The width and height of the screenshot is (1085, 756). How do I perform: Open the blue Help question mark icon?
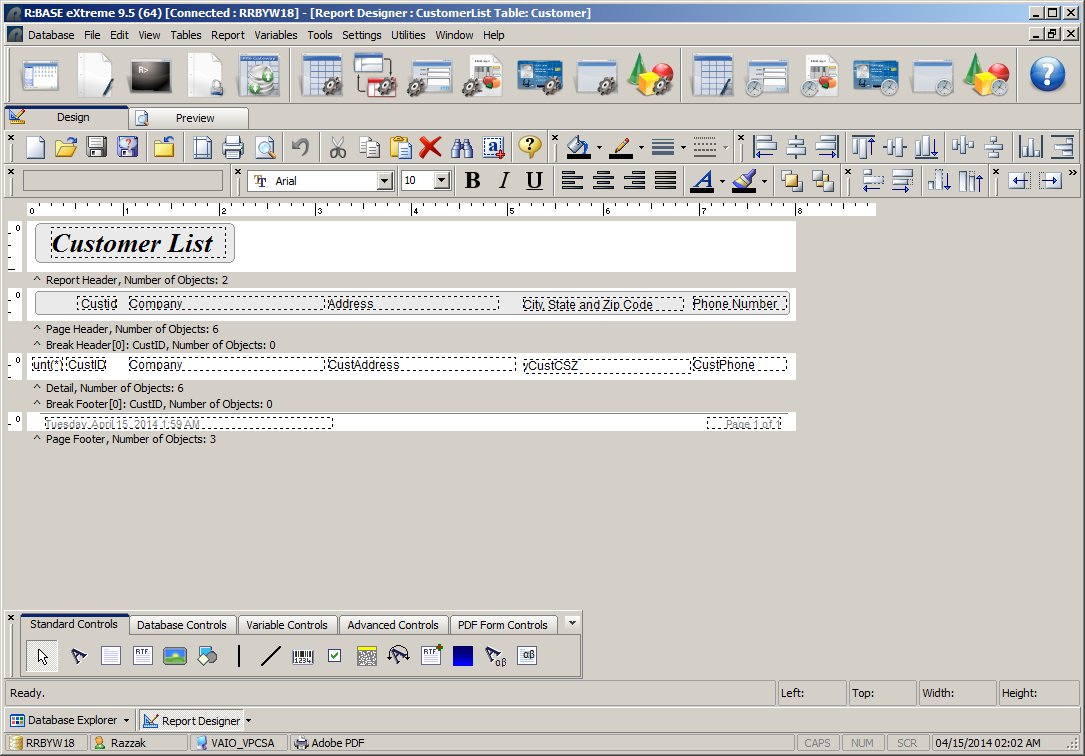click(x=1047, y=74)
